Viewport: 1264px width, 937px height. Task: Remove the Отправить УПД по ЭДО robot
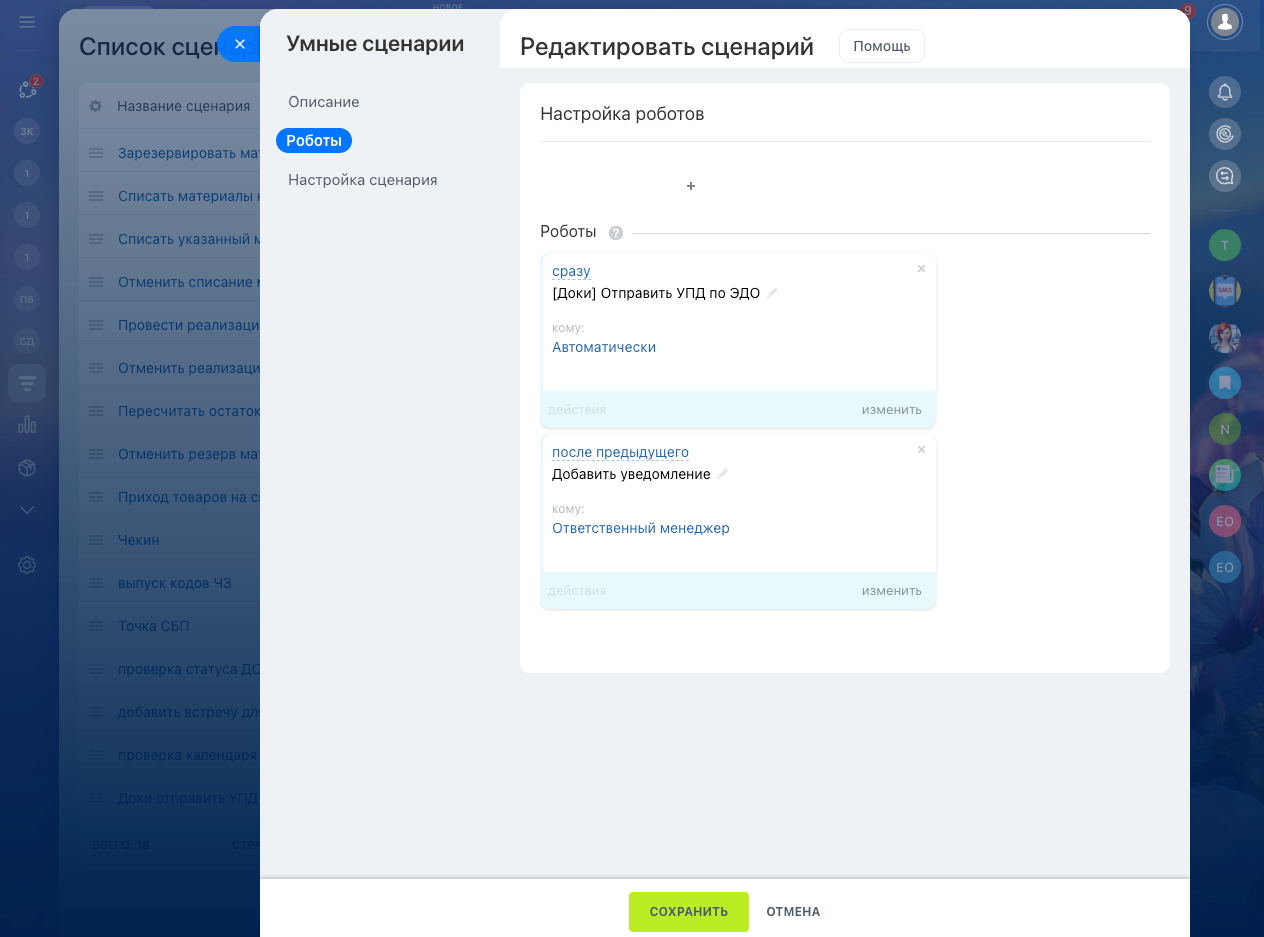[921, 269]
